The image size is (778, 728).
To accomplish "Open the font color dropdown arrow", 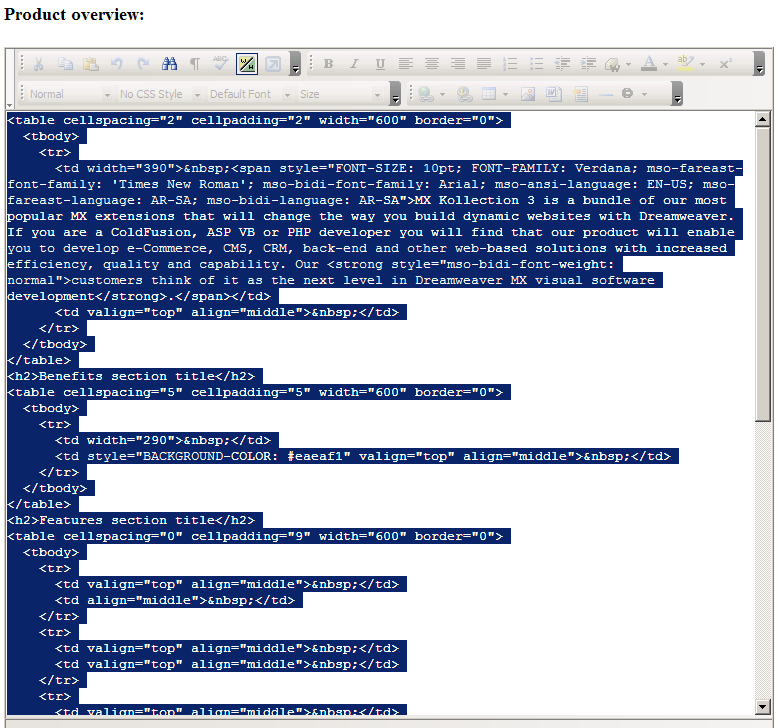I will (665, 65).
